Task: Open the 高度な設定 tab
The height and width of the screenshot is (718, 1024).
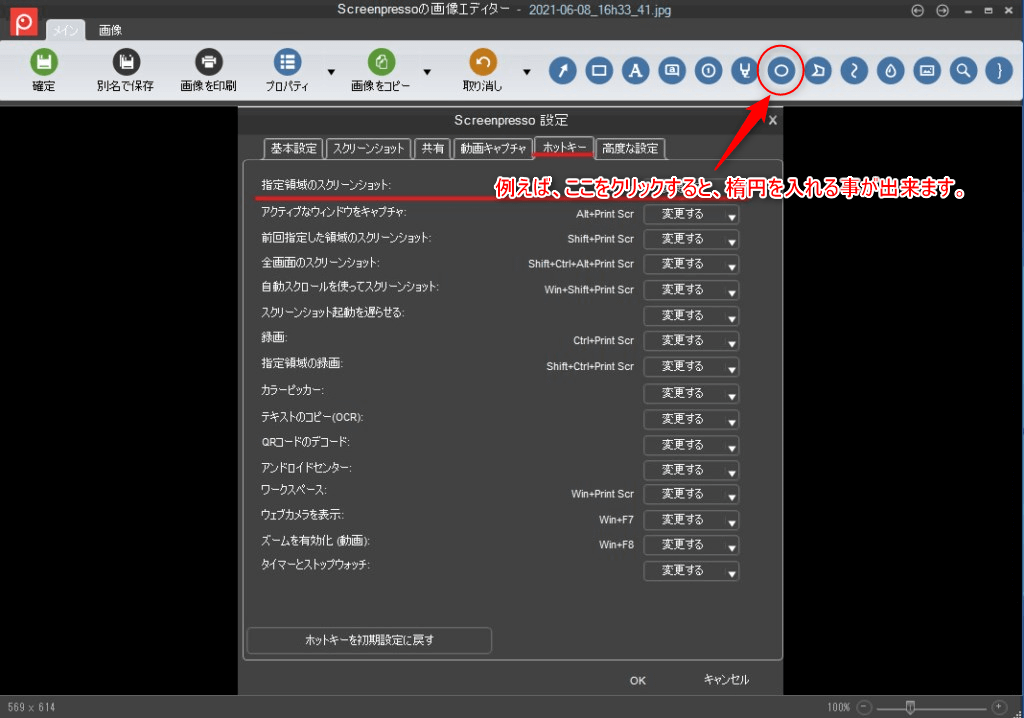Action: point(630,149)
